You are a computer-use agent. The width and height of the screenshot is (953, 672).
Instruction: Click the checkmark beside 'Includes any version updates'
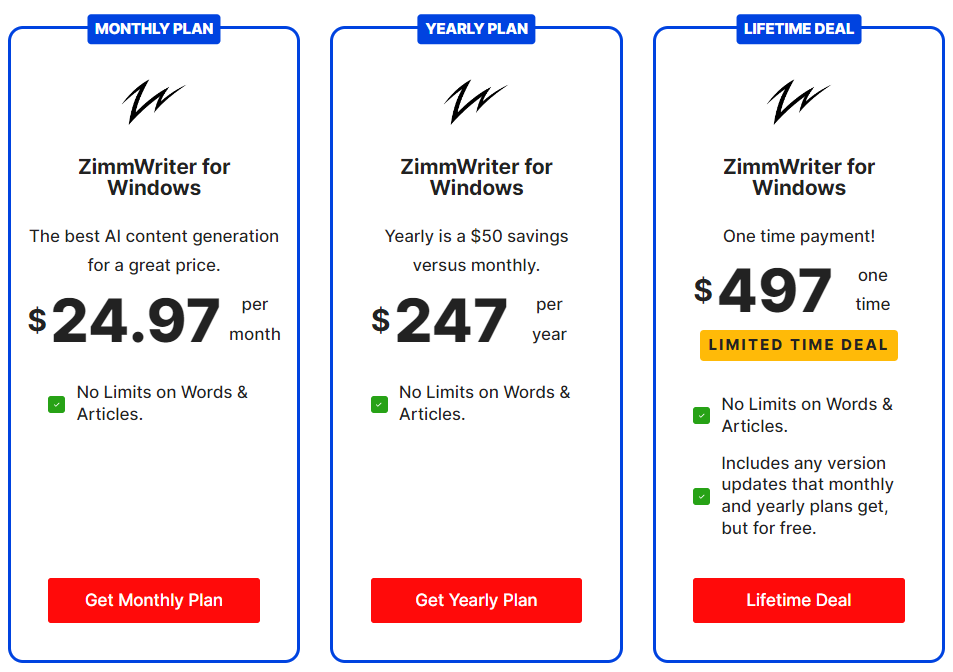[x=700, y=496]
